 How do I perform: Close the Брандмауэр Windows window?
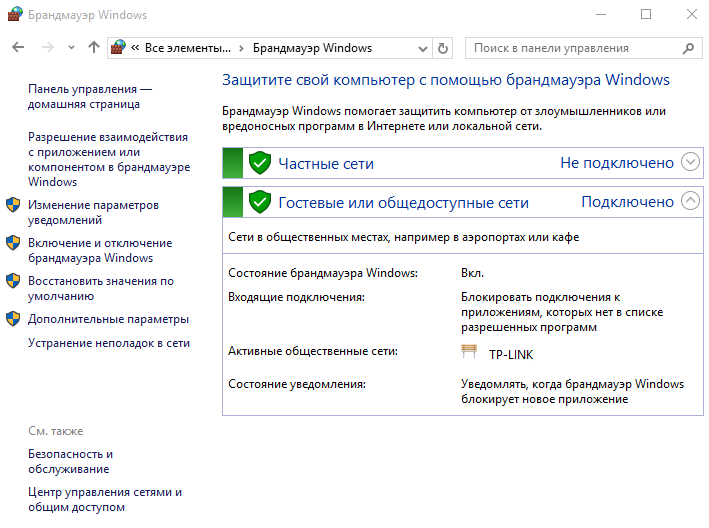[691, 14]
